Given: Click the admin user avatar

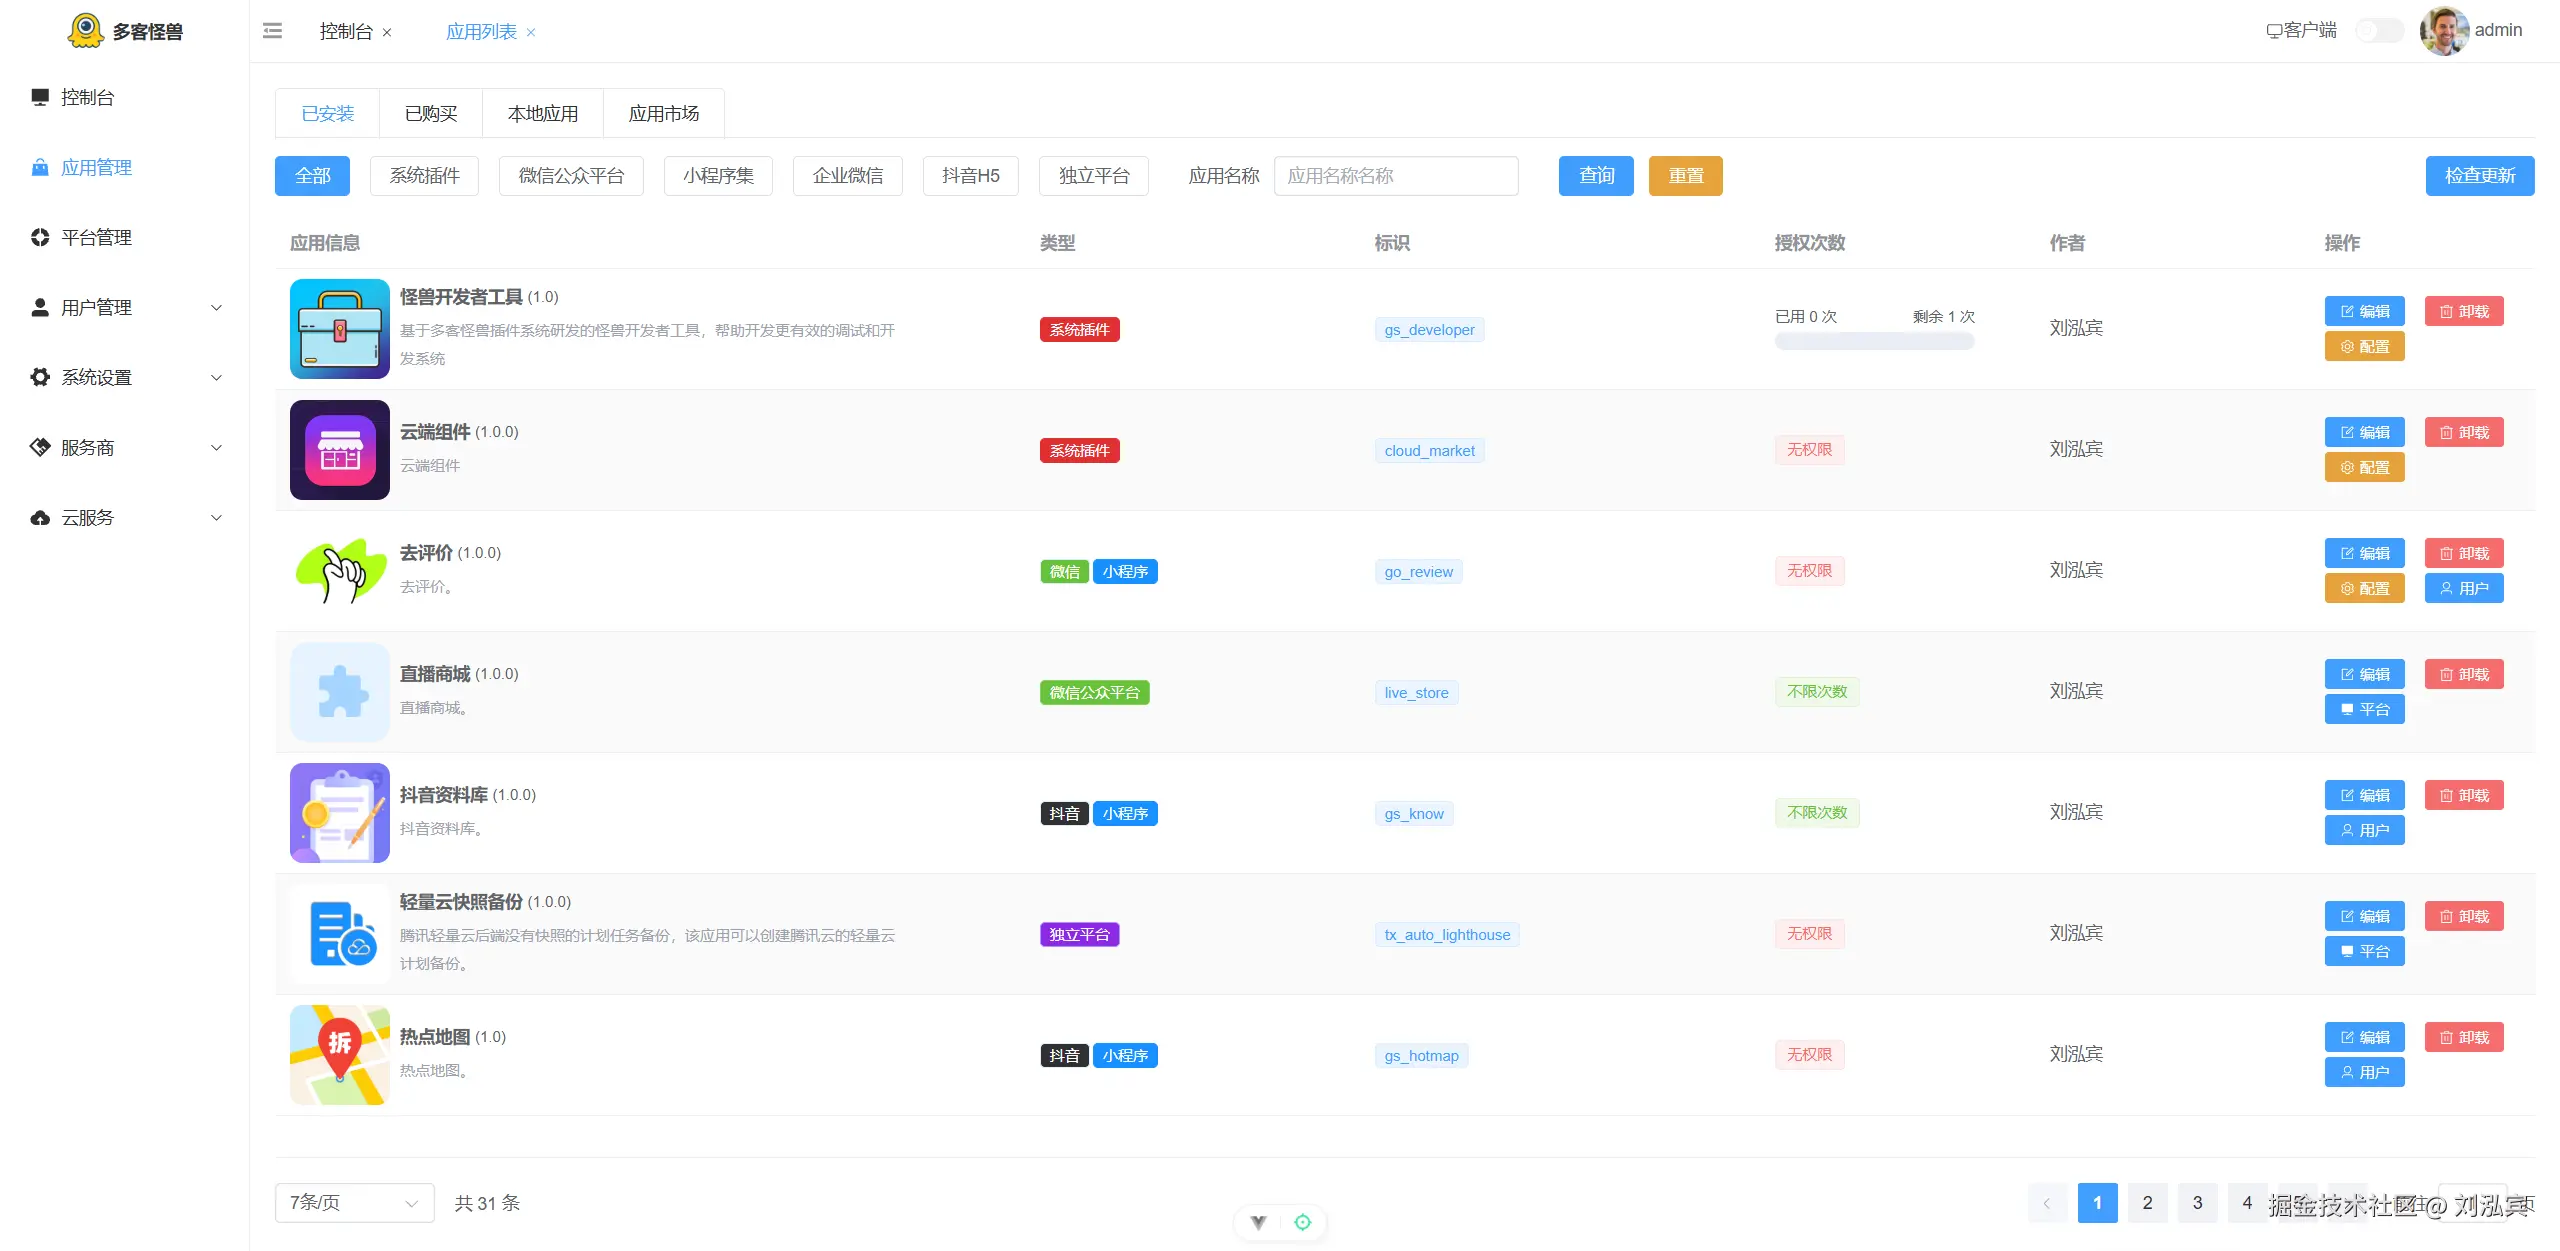Looking at the screenshot, I should 2443,31.
